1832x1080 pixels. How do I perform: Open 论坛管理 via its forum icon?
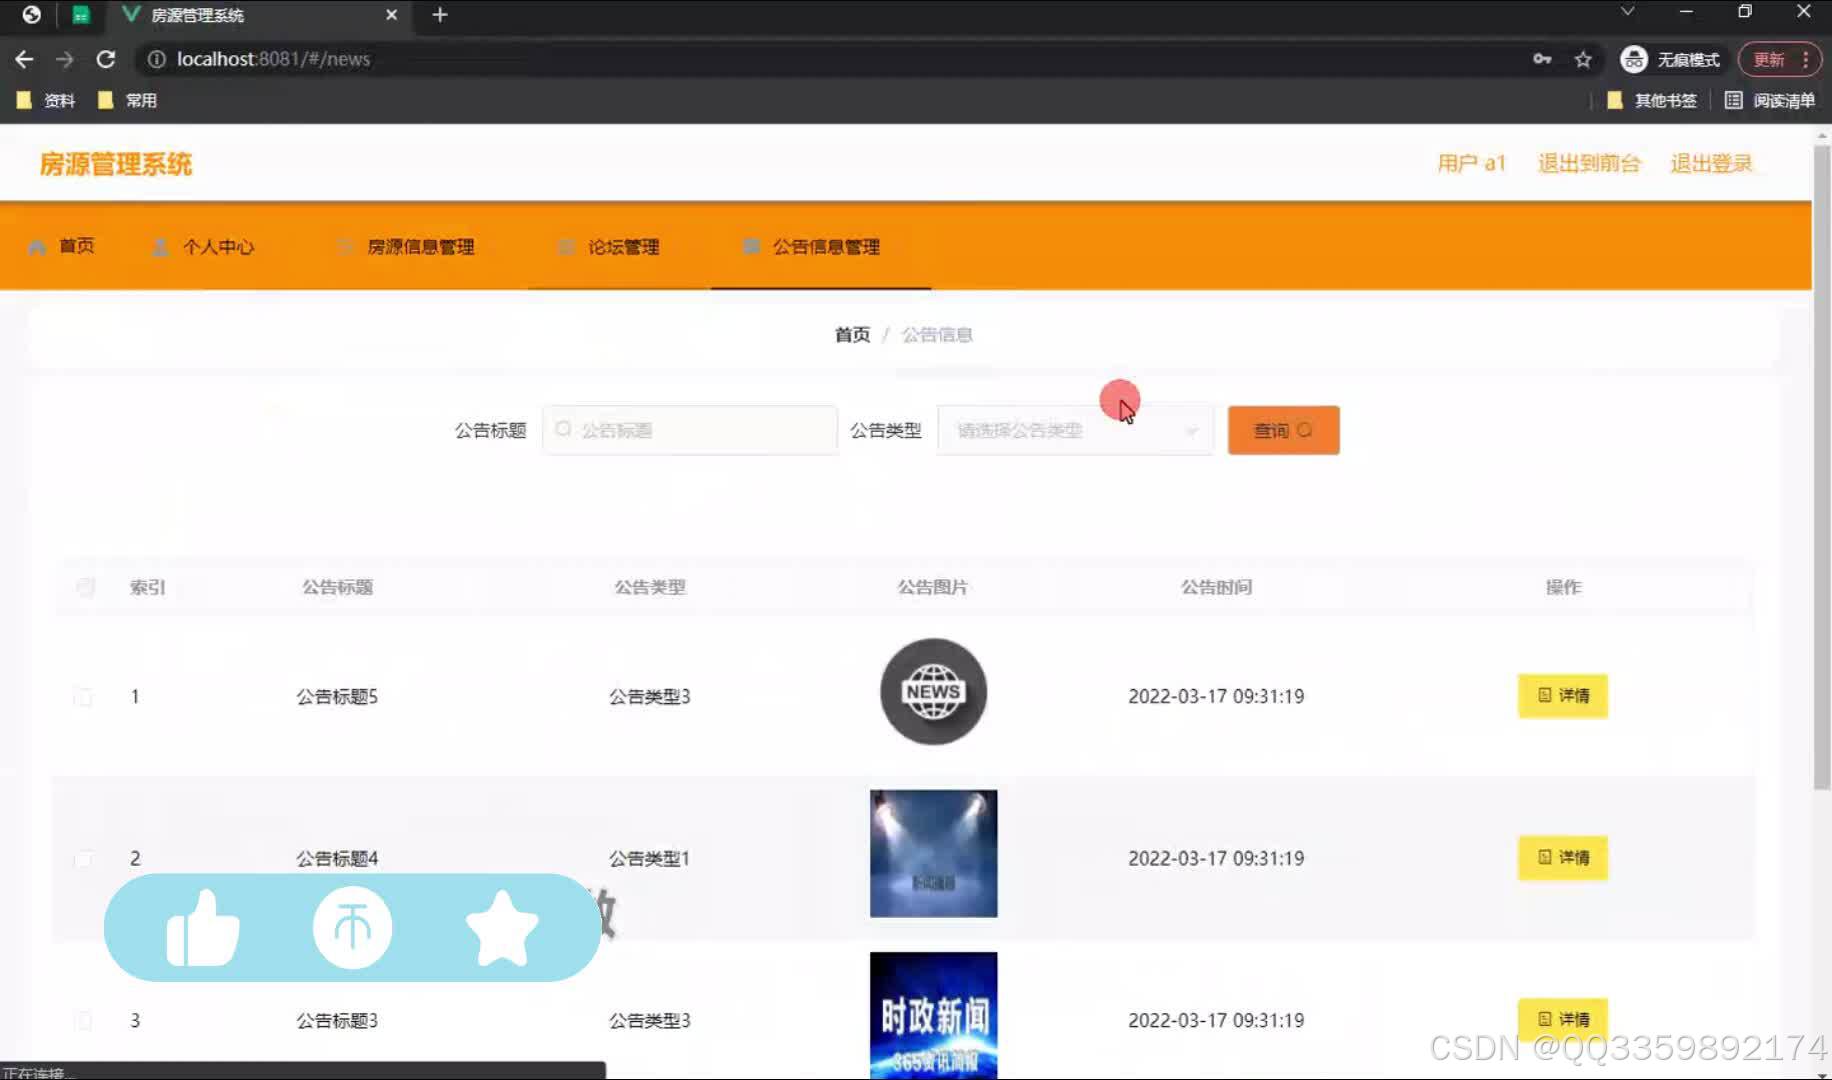pyautogui.click(x=566, y=247)
